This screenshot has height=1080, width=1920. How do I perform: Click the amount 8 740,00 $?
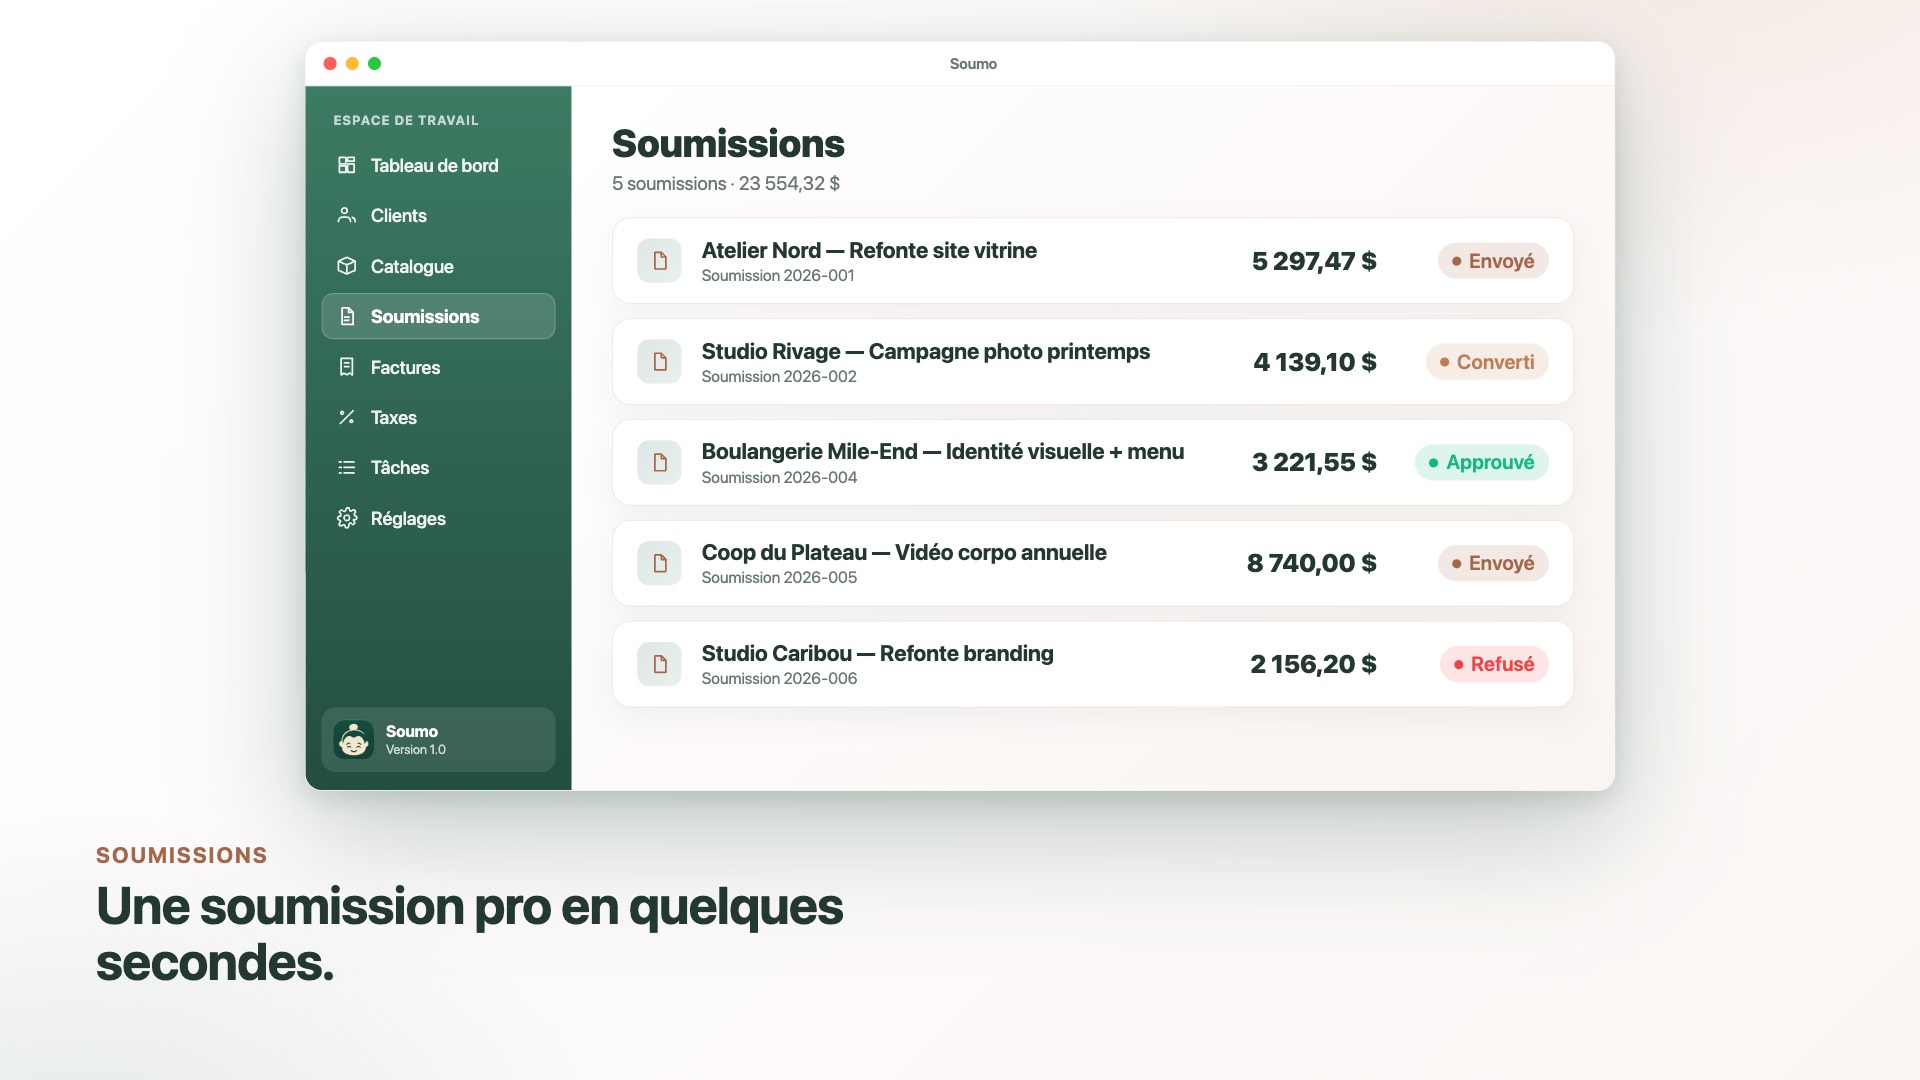1312,563
